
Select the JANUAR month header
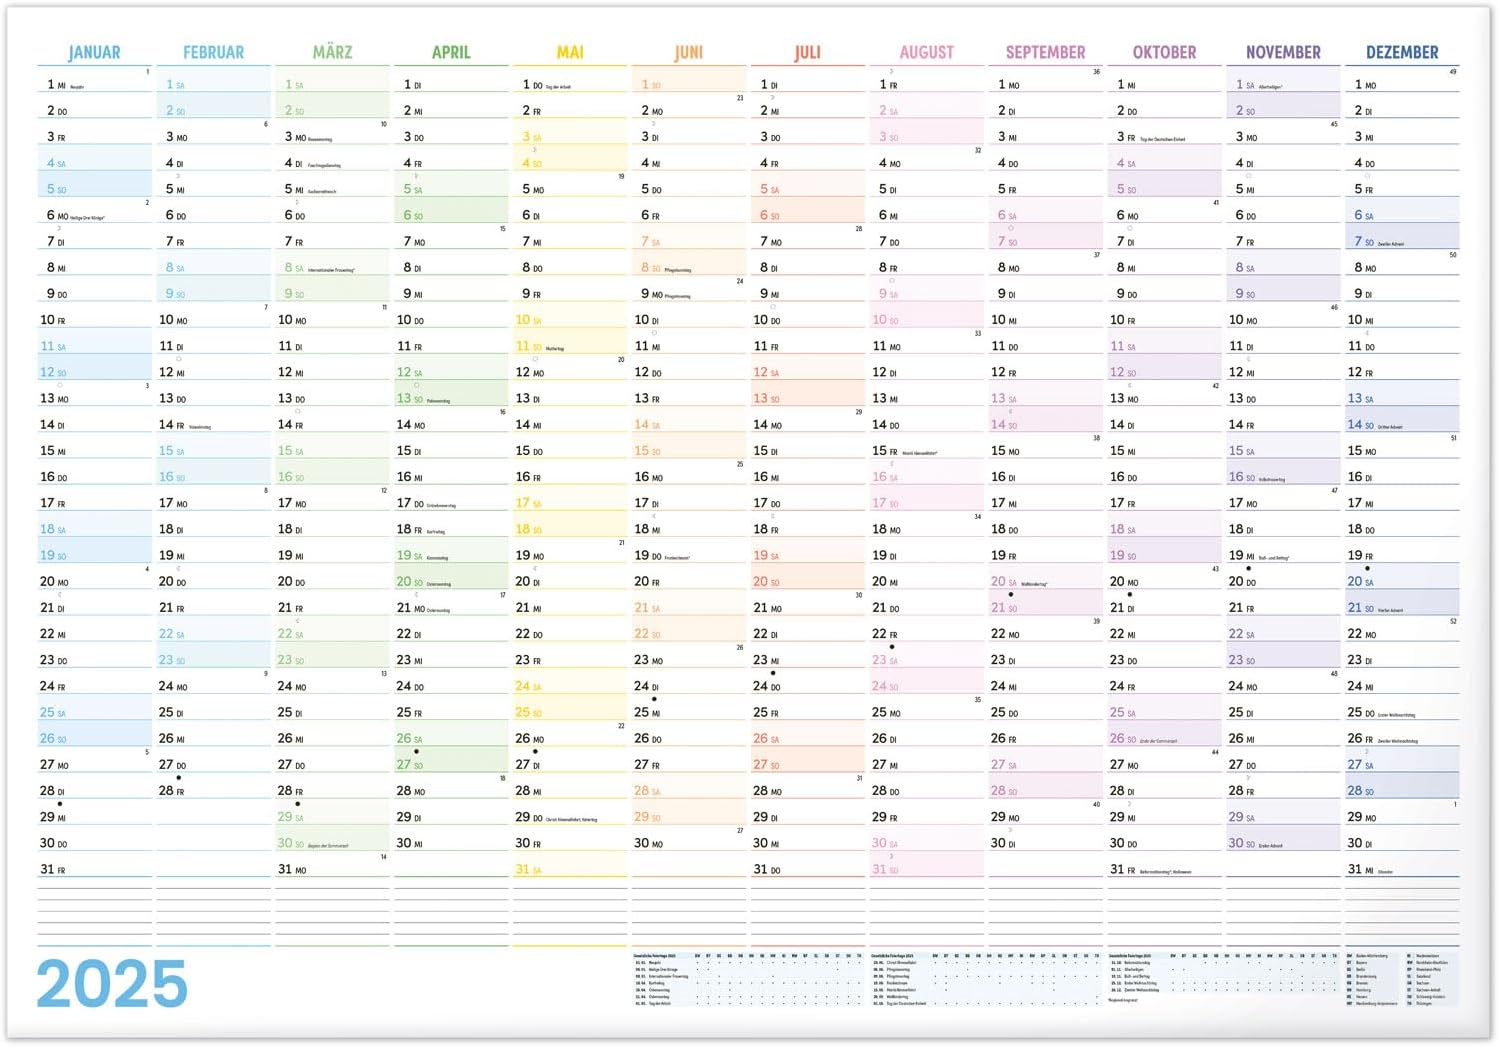pyautogui.click(x=94, y=52)
